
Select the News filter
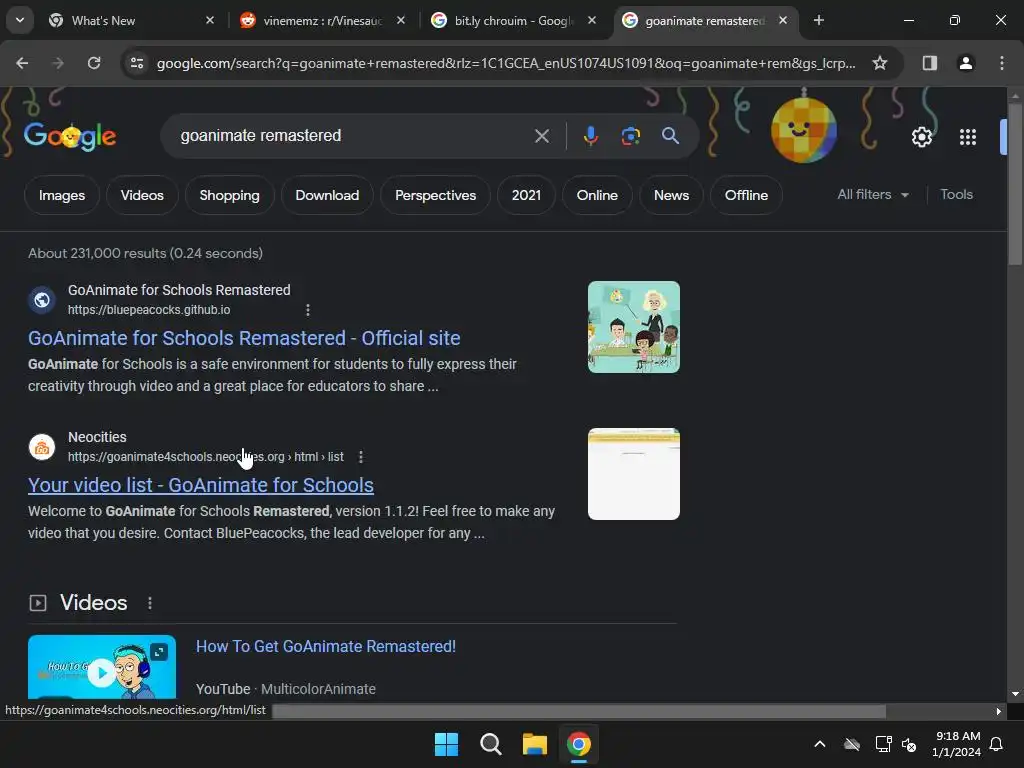[671, 195]
